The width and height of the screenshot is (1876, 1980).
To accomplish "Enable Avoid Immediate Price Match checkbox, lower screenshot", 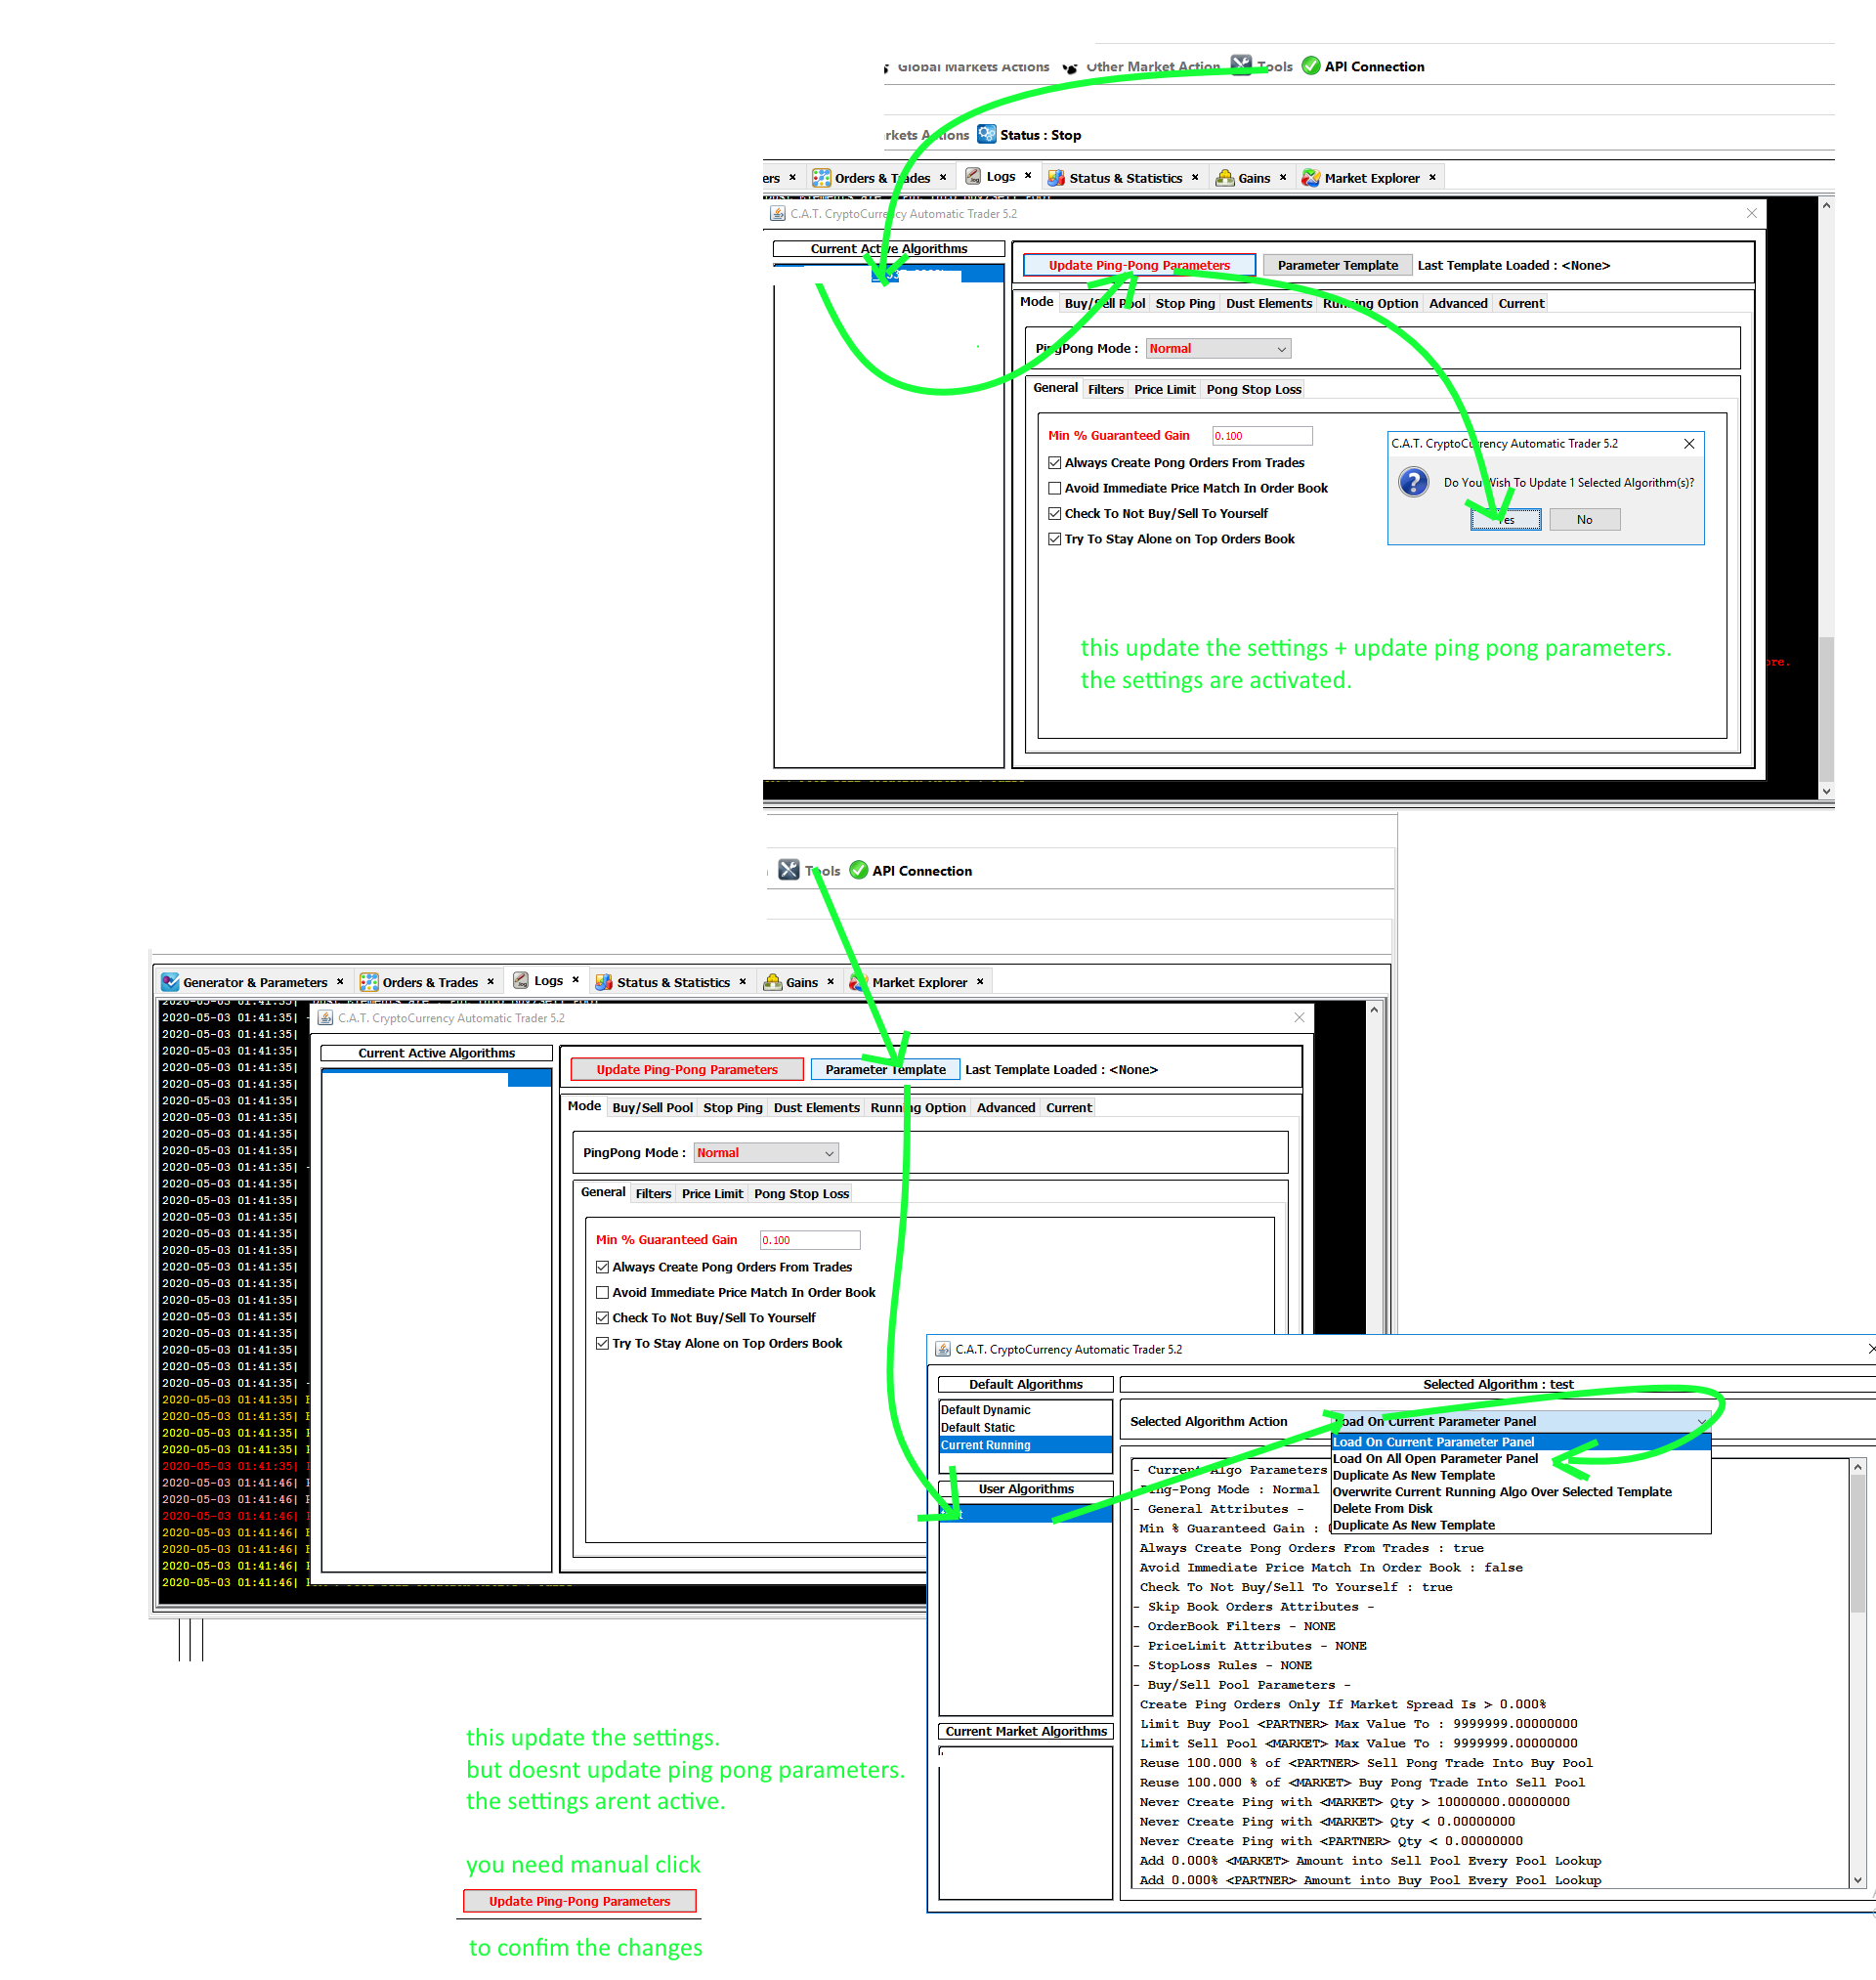I will point(603,1293).
